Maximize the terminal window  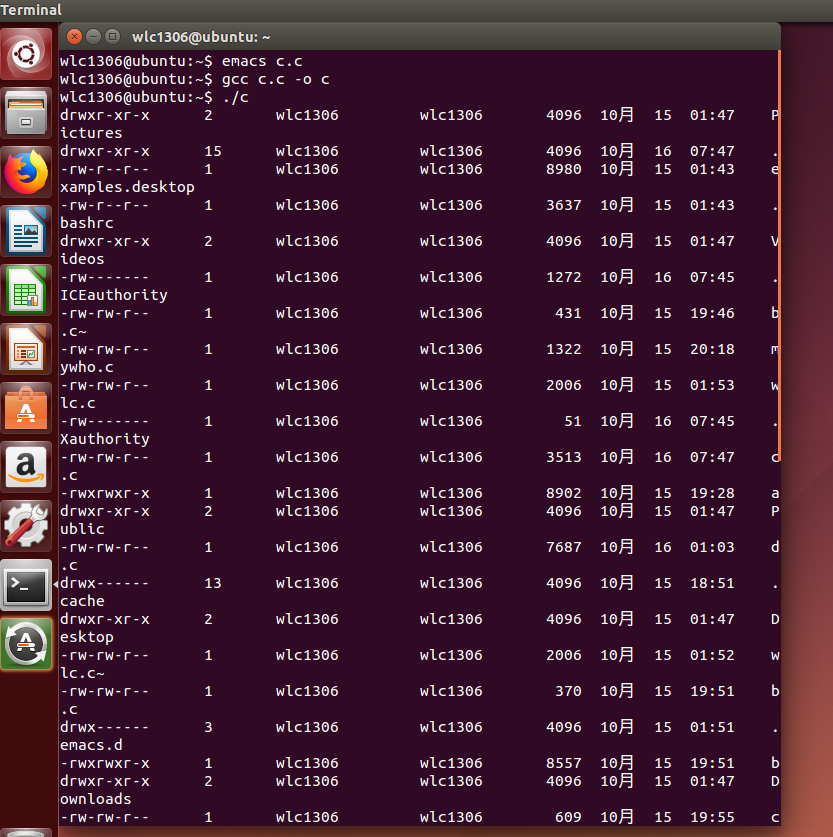[112, 37]
